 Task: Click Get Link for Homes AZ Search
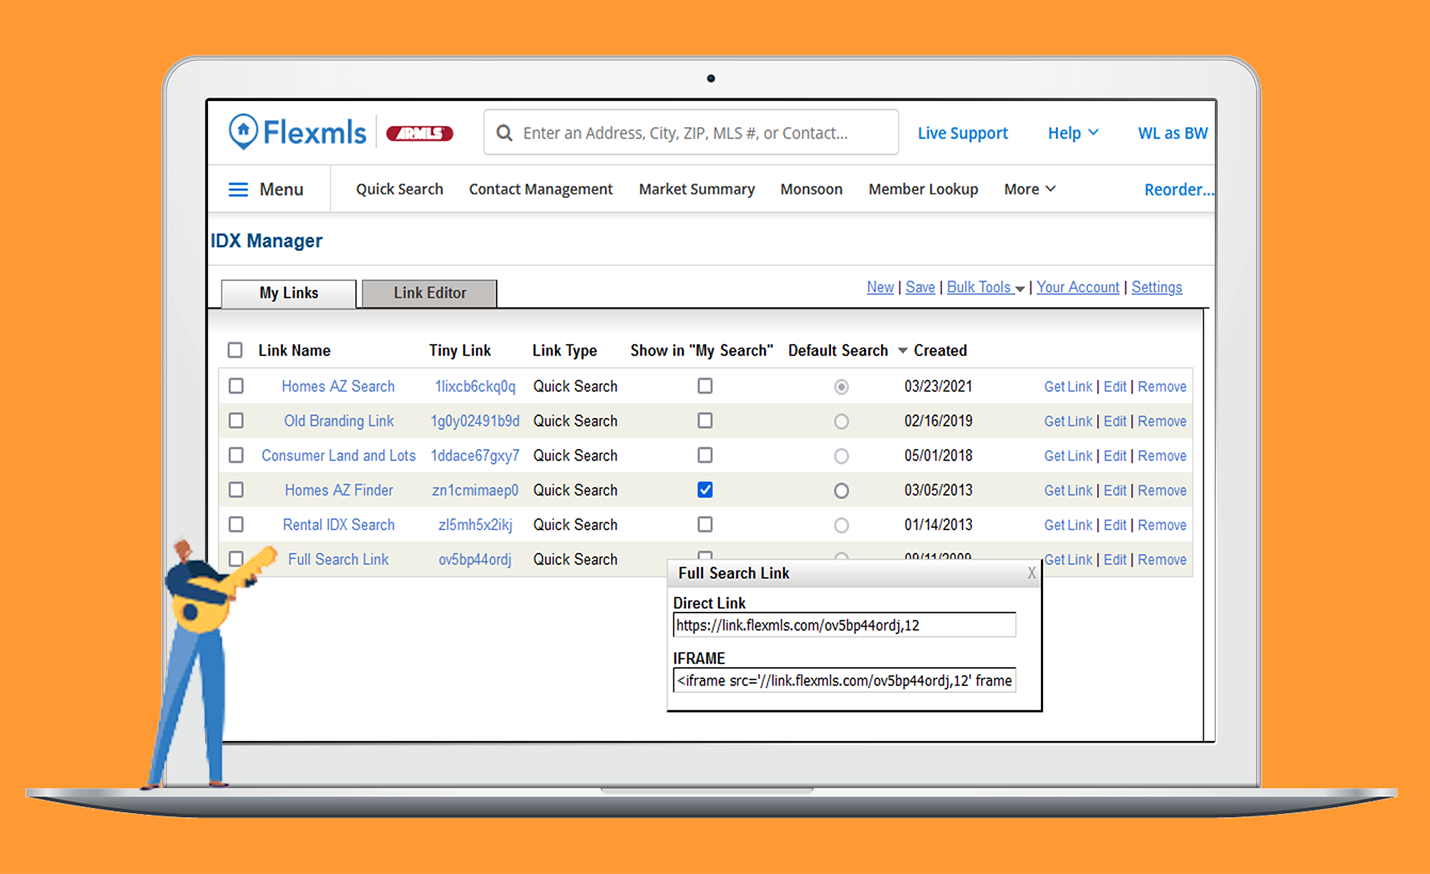click(1068, 386)
